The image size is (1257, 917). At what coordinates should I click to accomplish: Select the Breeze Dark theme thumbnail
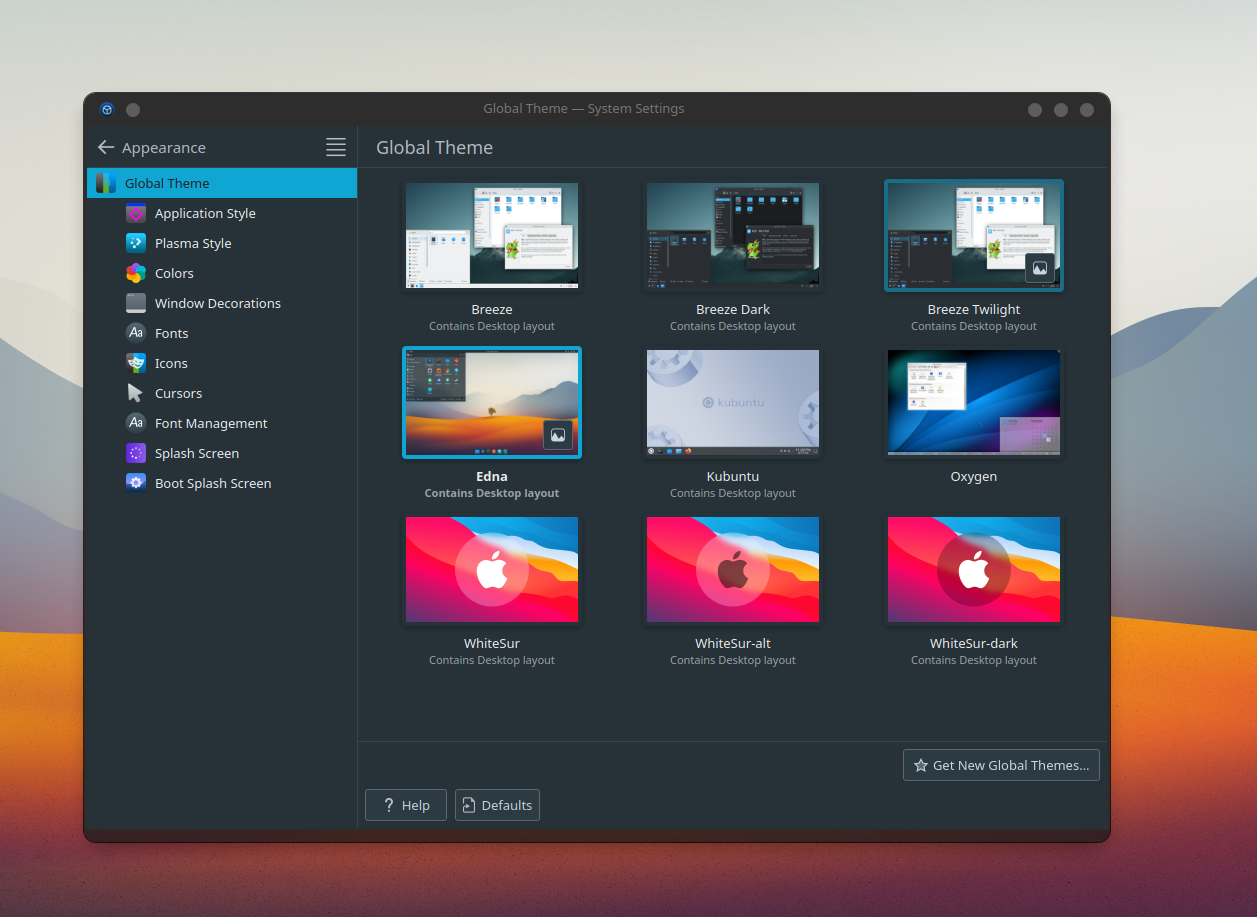coord(733,236)
